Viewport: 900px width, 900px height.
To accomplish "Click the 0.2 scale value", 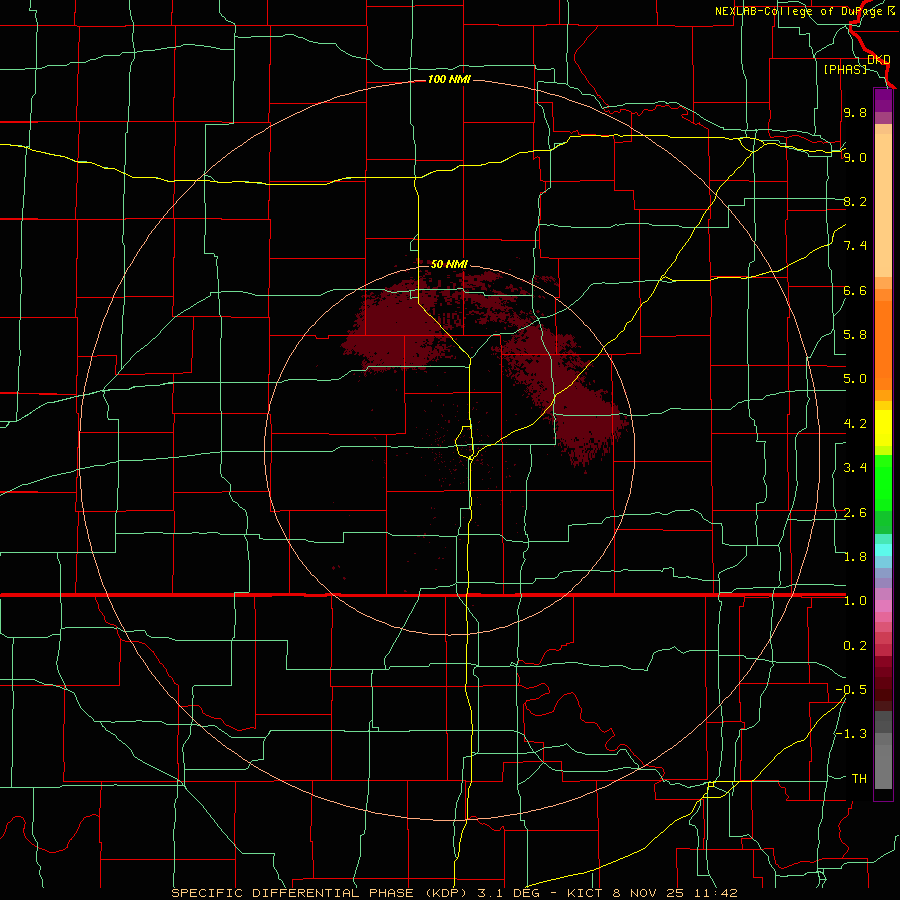I will (x=855, y=646).
